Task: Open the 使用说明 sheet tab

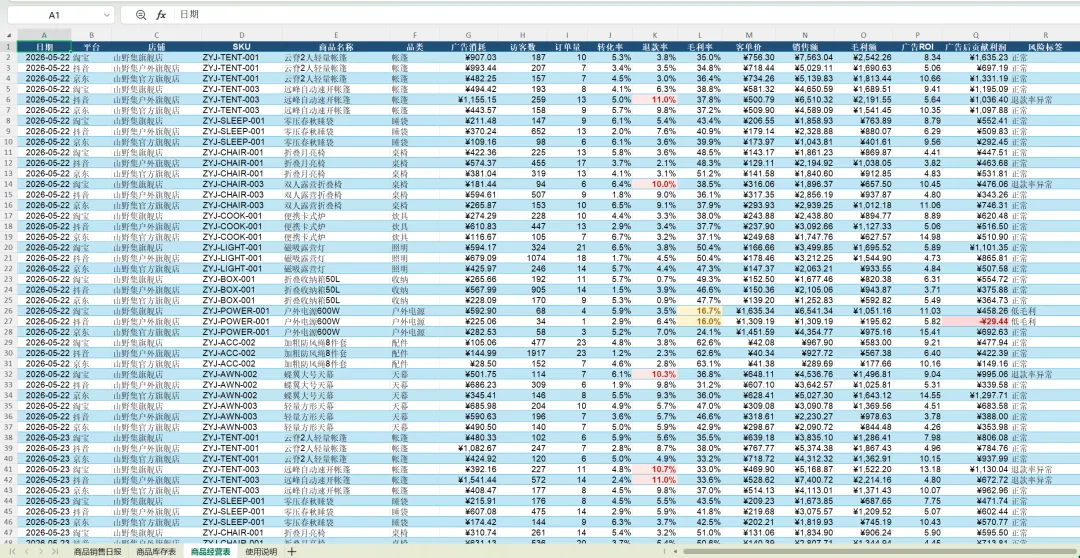Action: (x=262, y=552)
